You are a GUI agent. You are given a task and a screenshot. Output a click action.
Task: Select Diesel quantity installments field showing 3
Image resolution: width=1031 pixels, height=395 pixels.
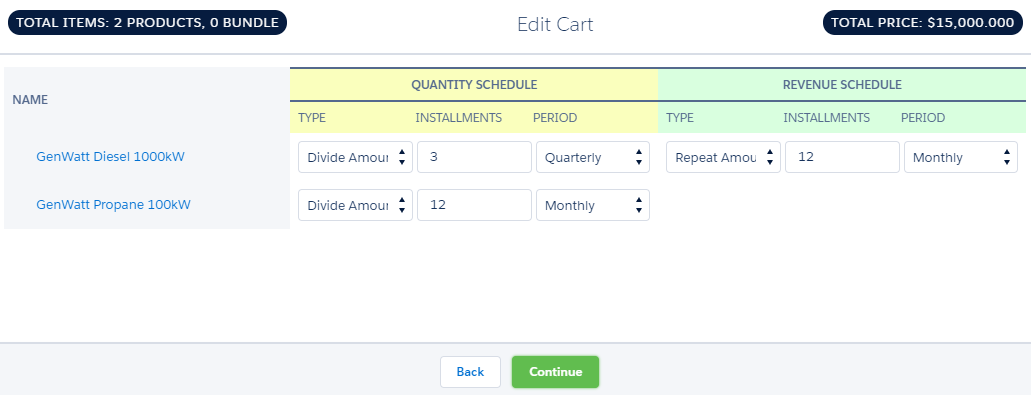(x=474, y=157)
